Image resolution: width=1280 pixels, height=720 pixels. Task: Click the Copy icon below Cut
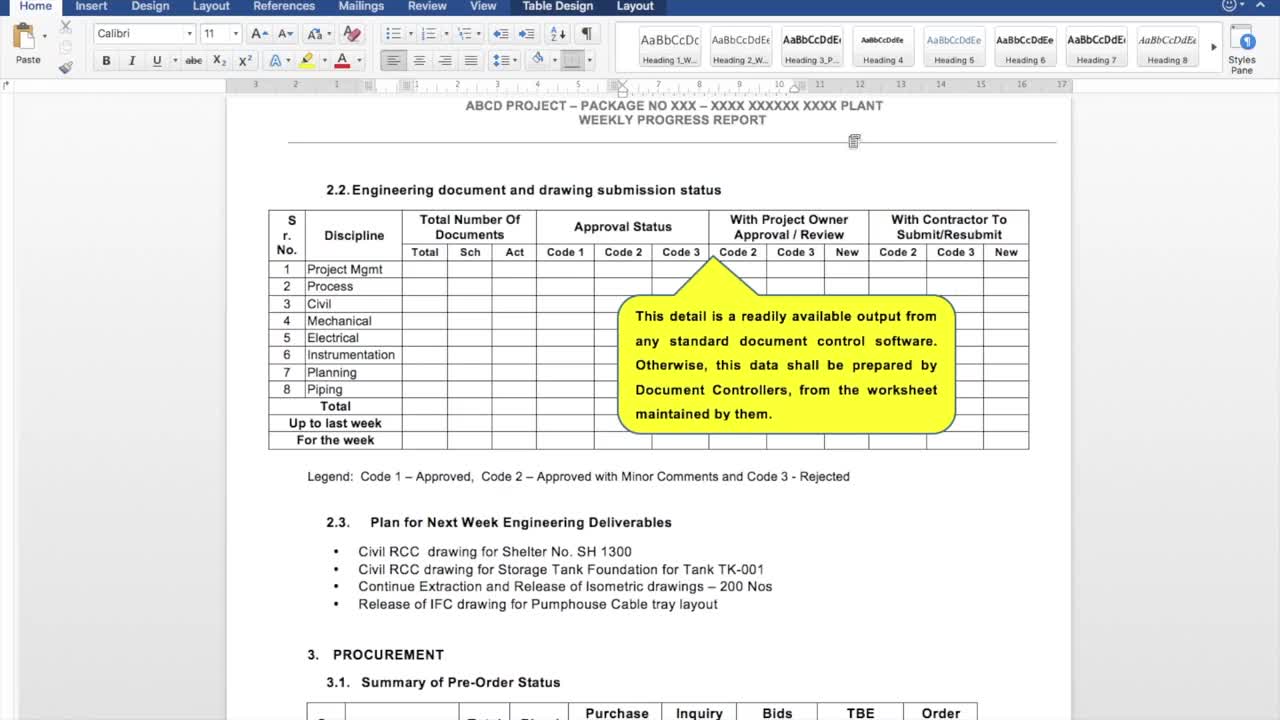click(66, 47)
